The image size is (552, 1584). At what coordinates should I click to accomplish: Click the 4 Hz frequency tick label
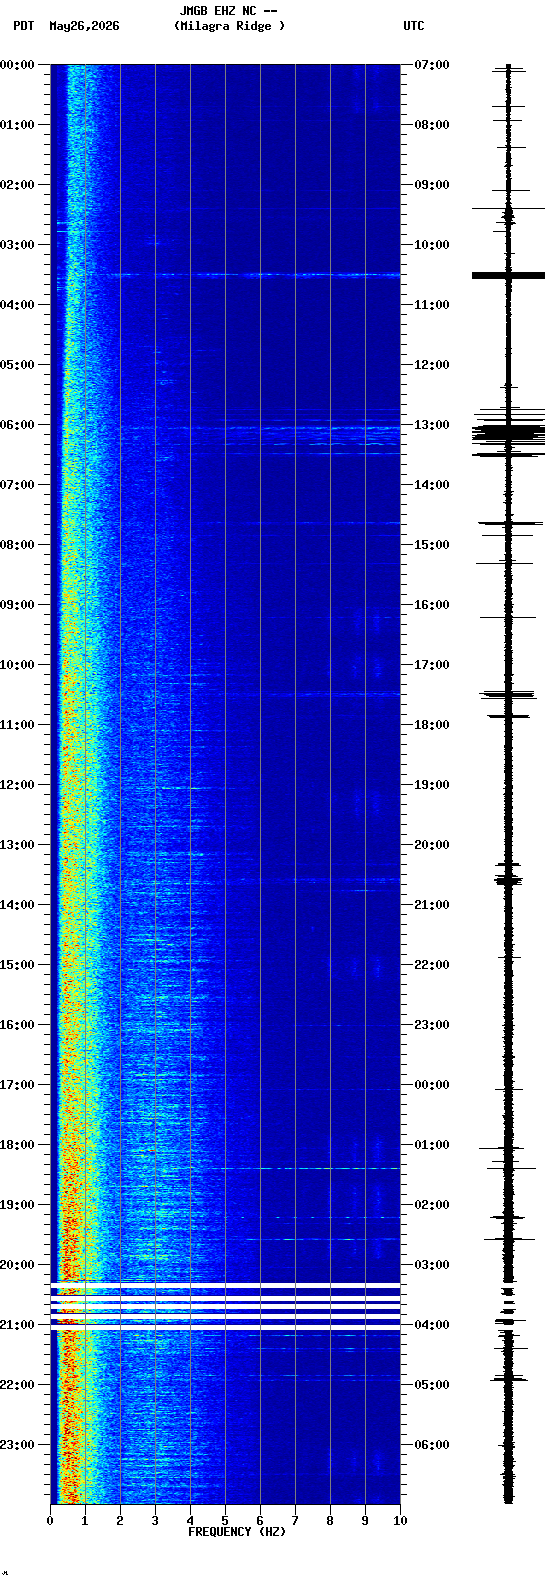click(190, 1521)
